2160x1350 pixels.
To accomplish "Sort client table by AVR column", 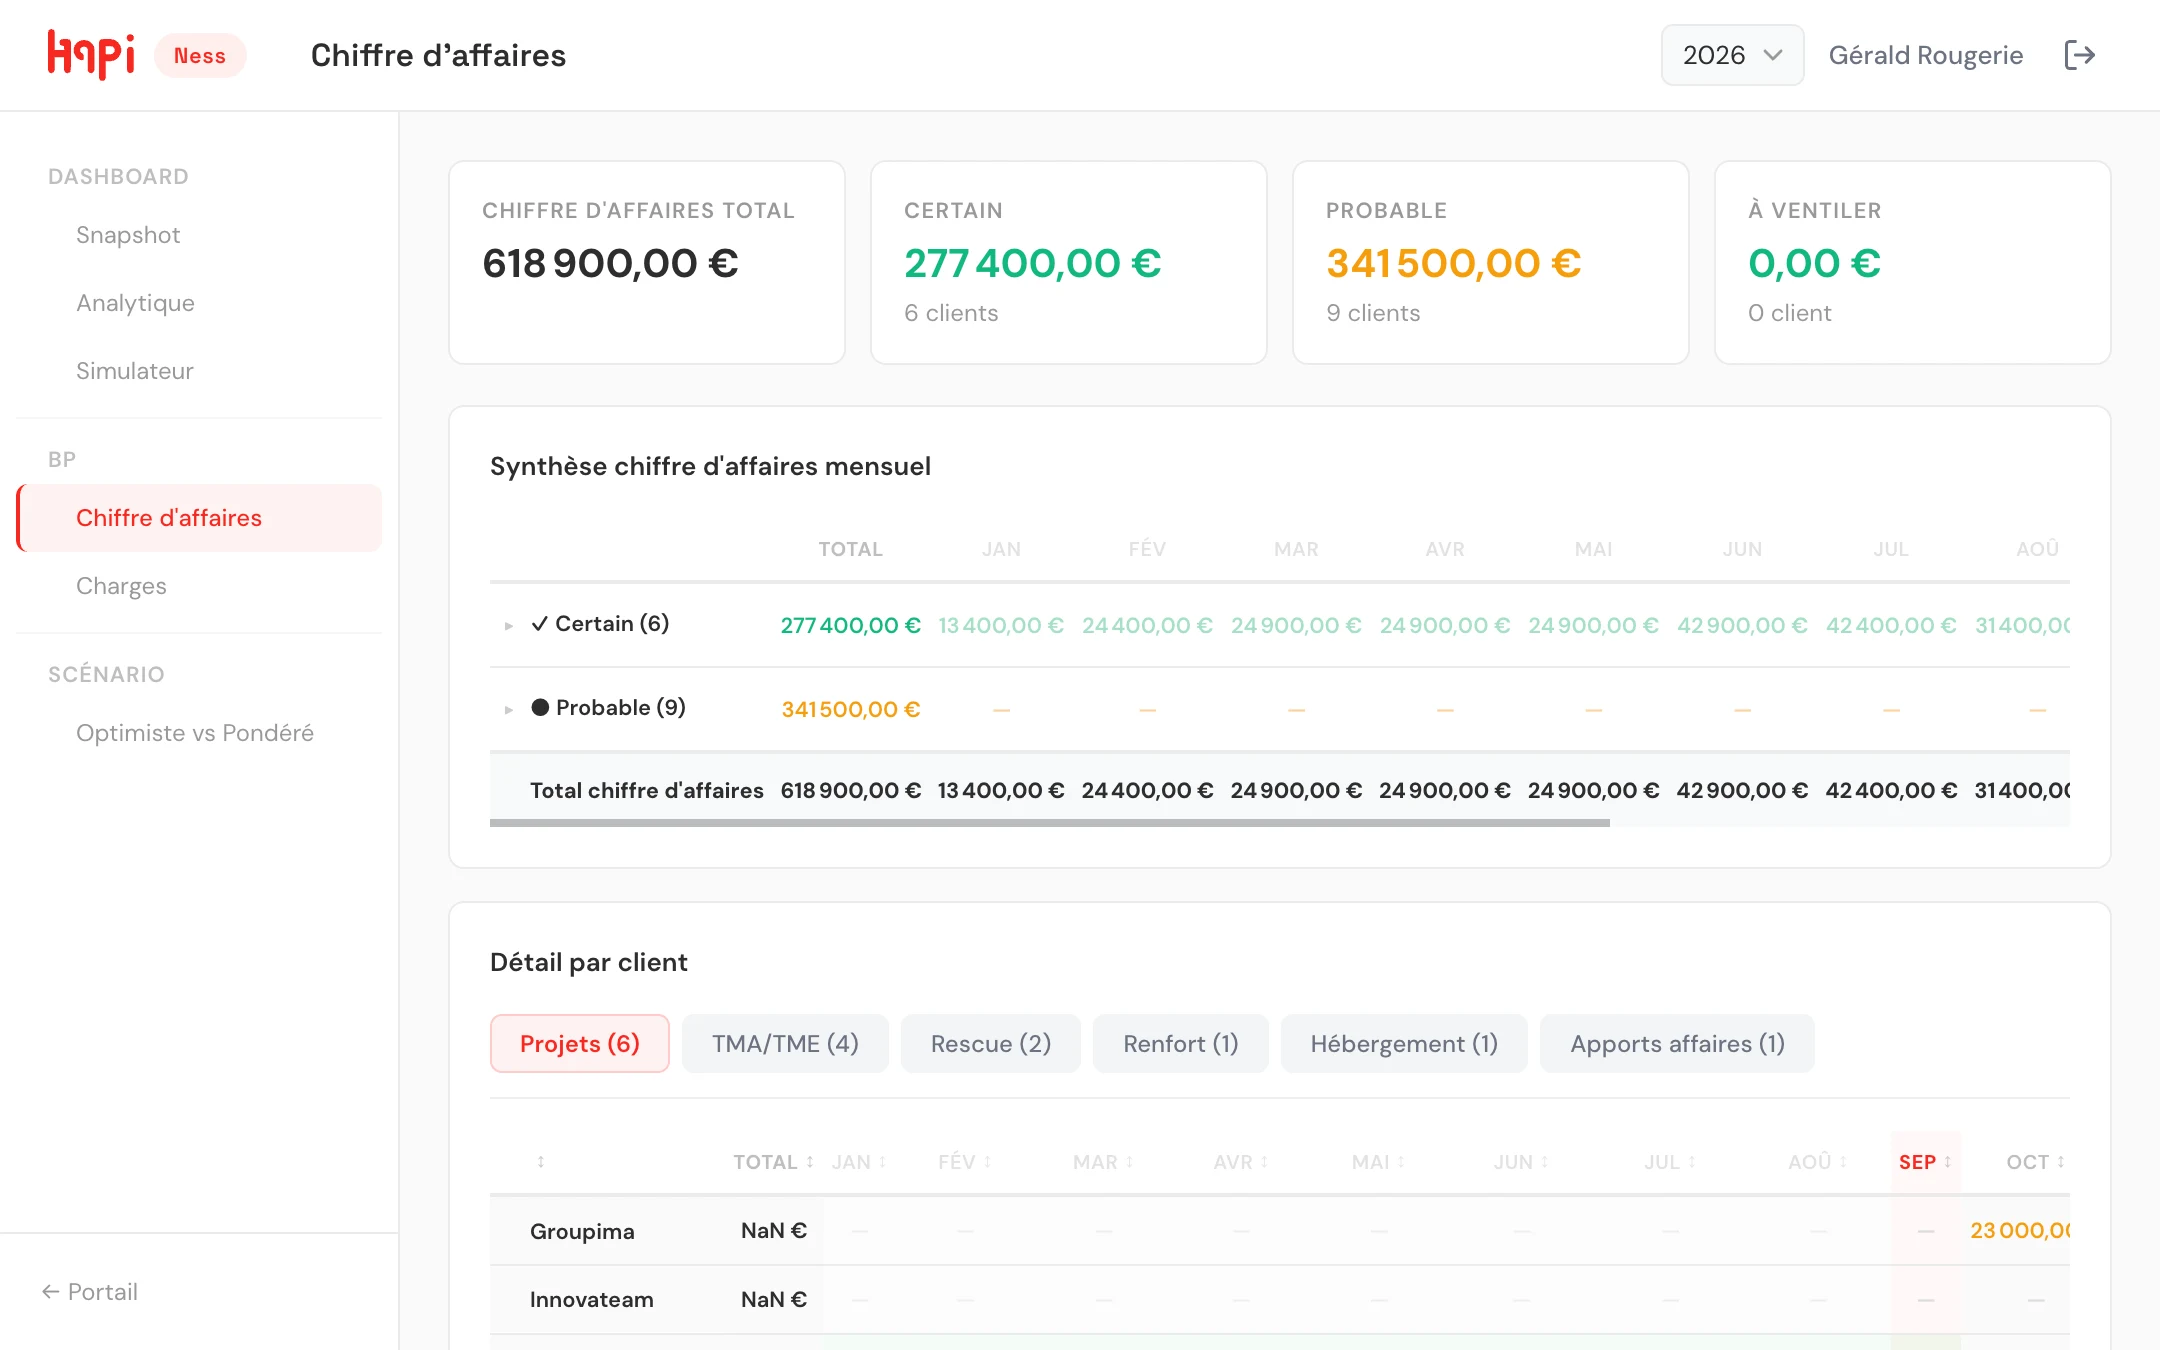I will tap(1241, 1162).
